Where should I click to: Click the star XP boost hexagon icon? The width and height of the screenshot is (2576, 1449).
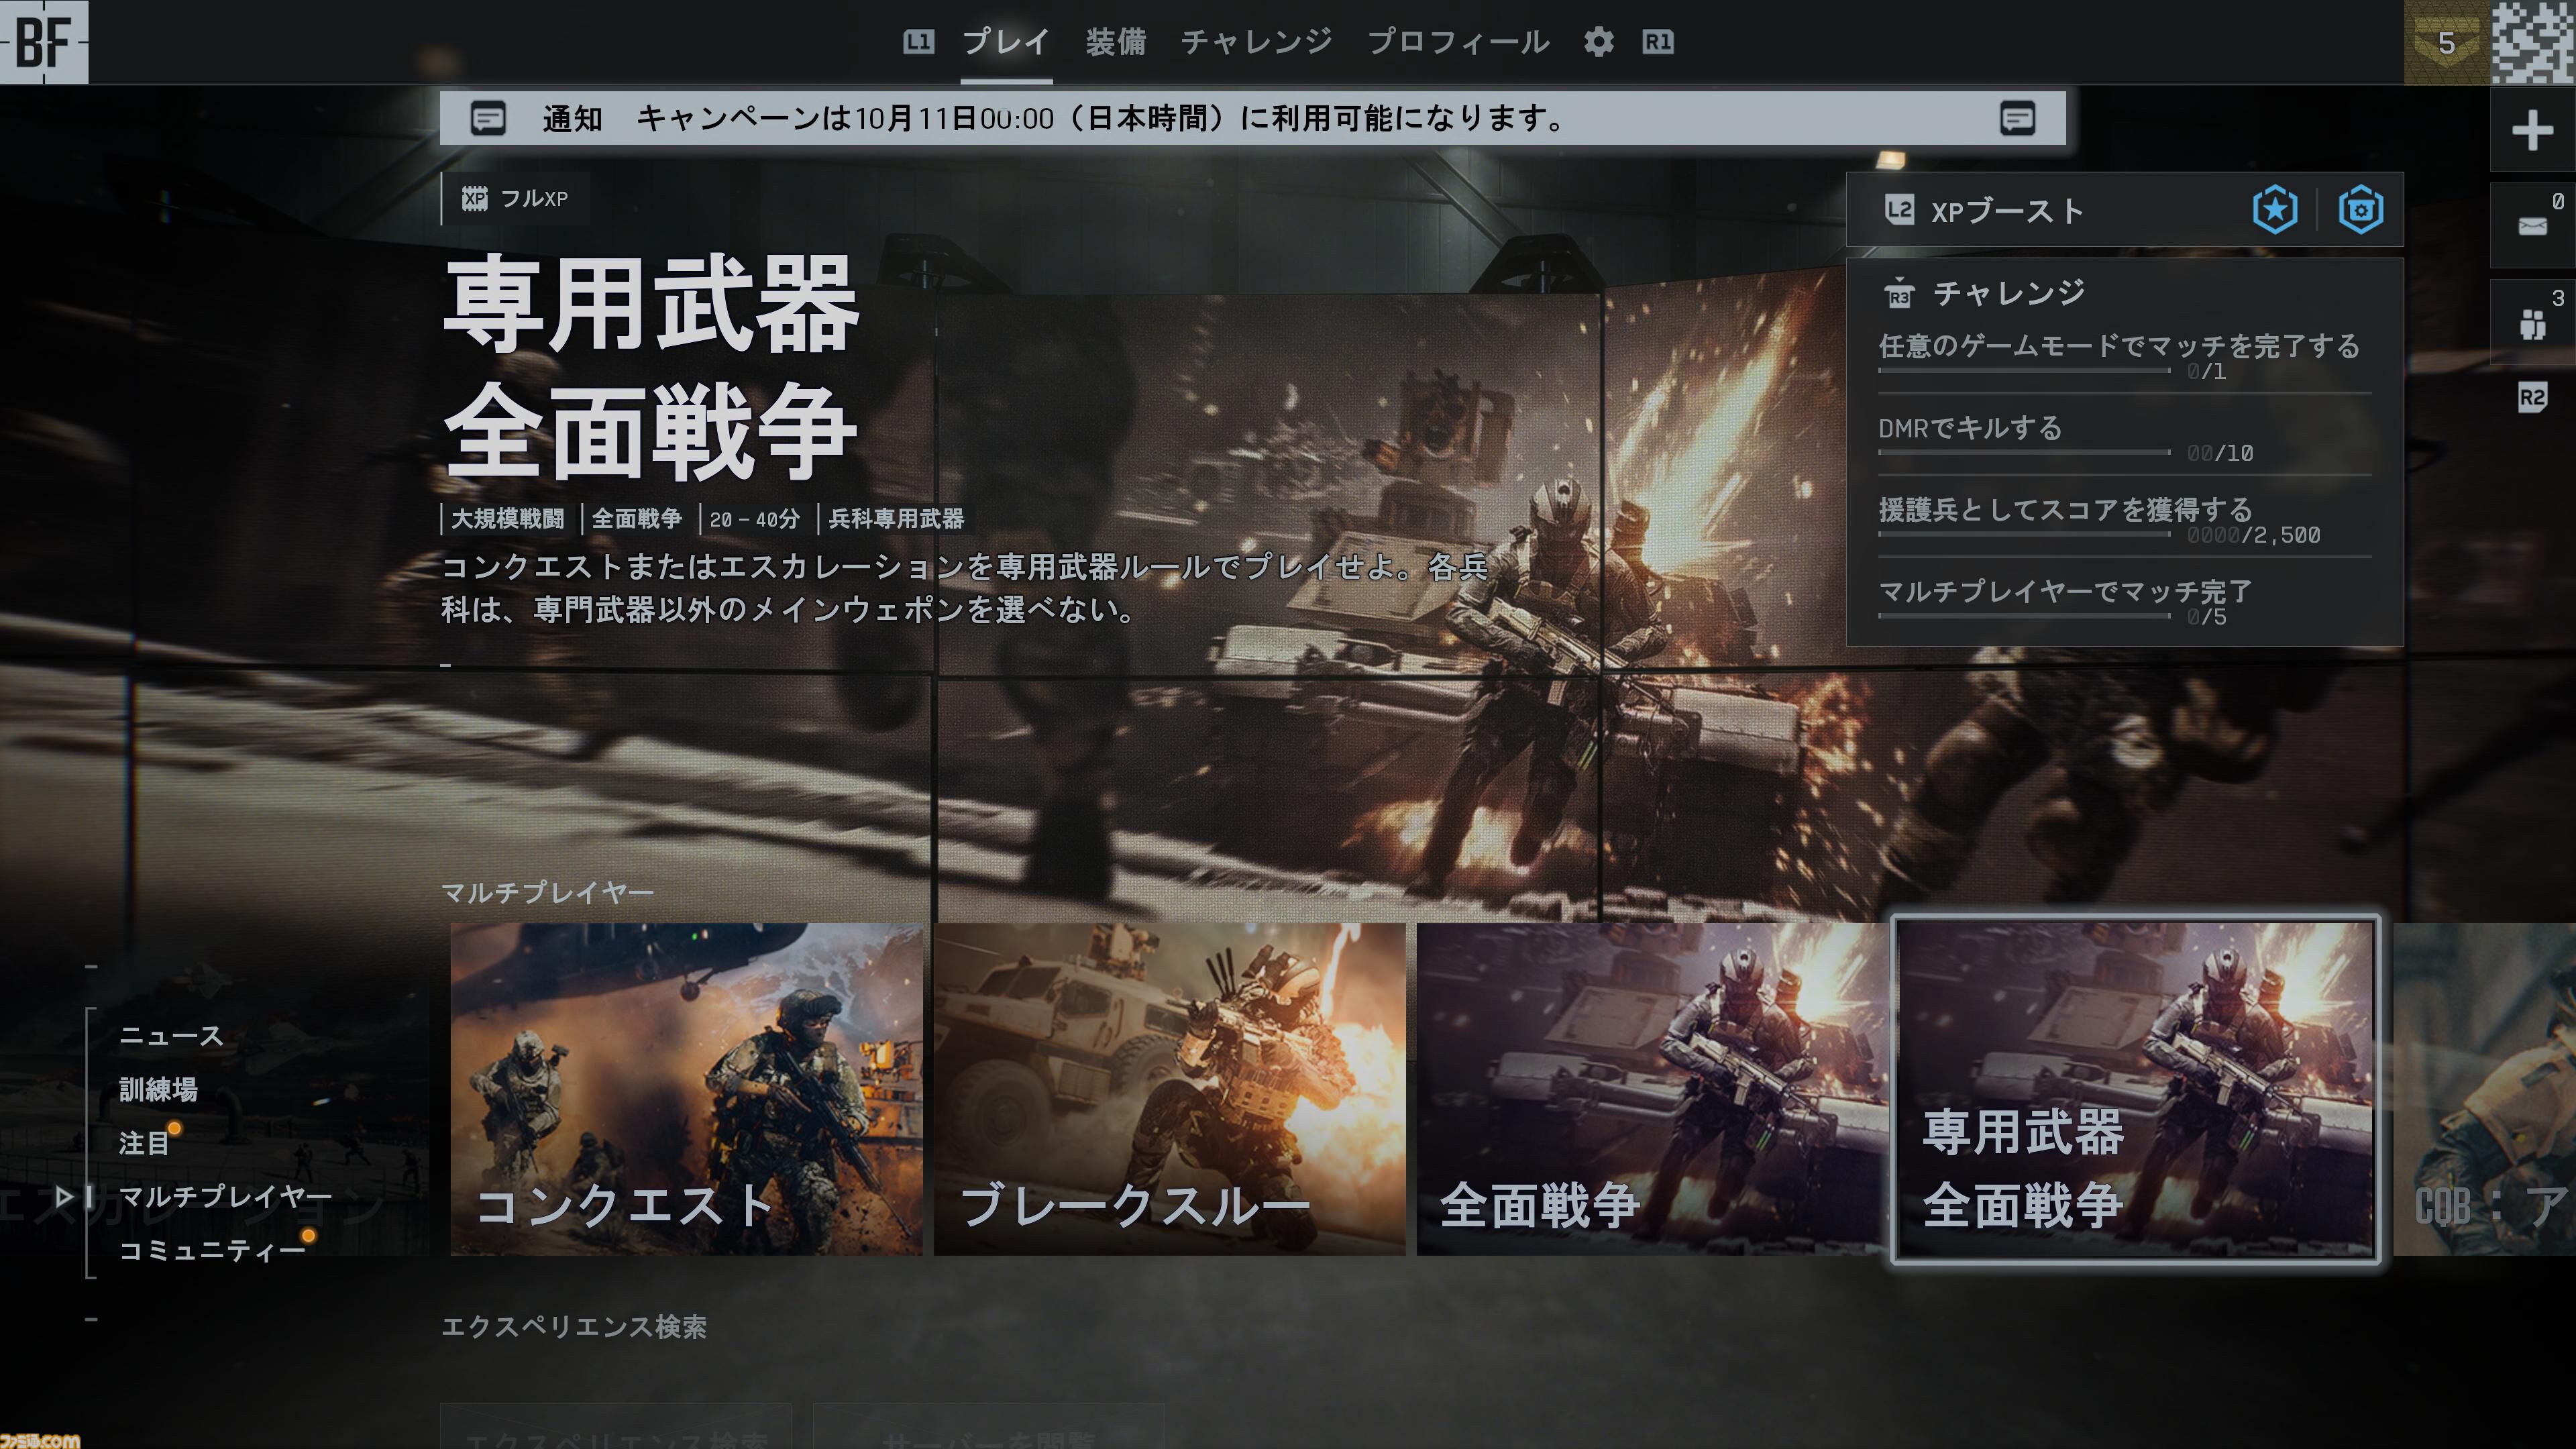(x=2275, y=210)
